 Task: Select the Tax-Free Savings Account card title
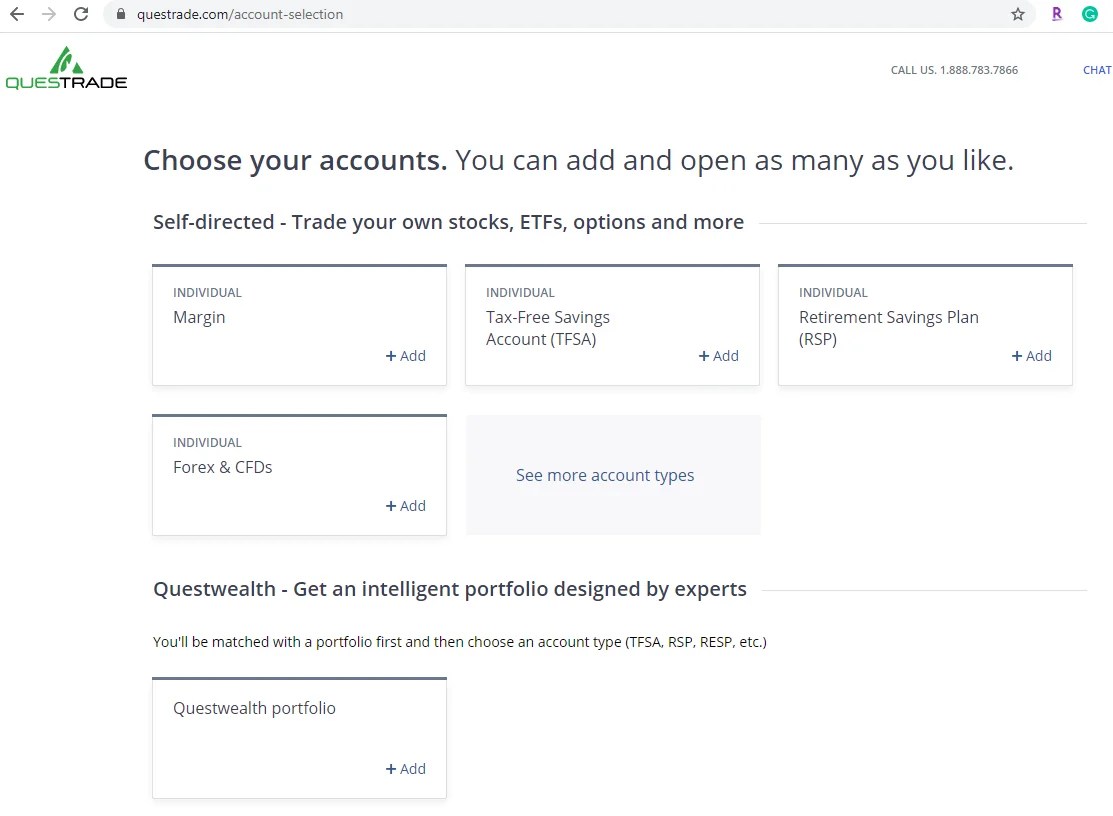(547, 328)
